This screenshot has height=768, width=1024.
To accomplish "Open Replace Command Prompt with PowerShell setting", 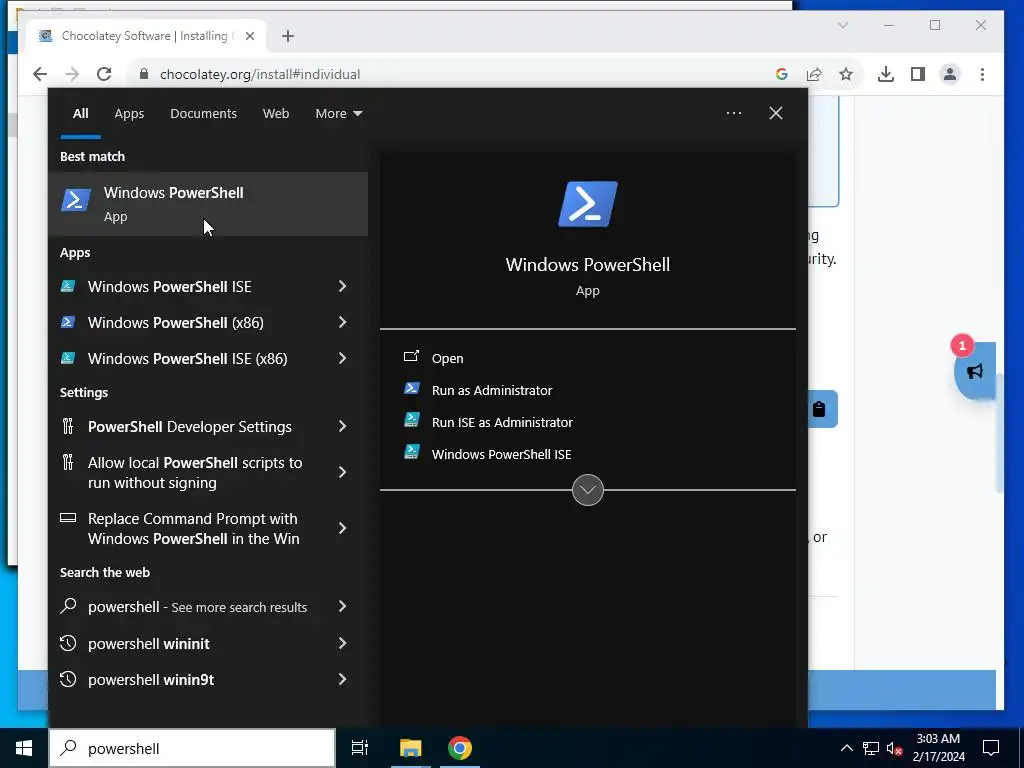I will pos(193,528).
